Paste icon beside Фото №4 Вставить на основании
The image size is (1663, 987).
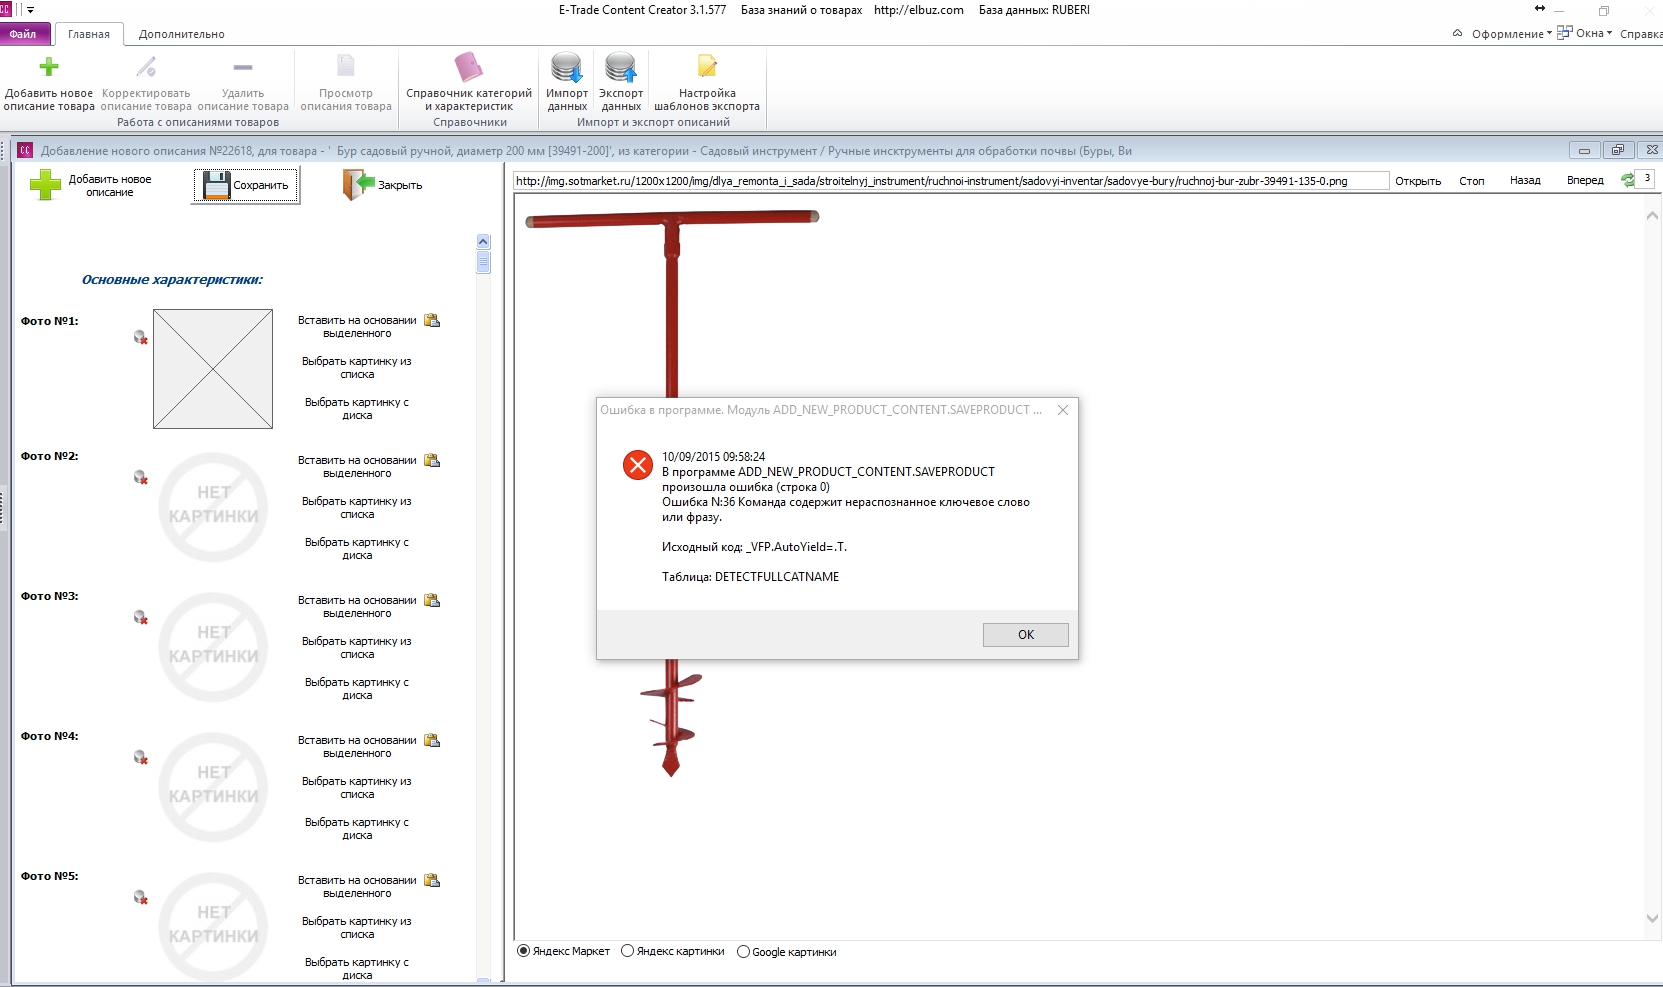click(432, 741)
